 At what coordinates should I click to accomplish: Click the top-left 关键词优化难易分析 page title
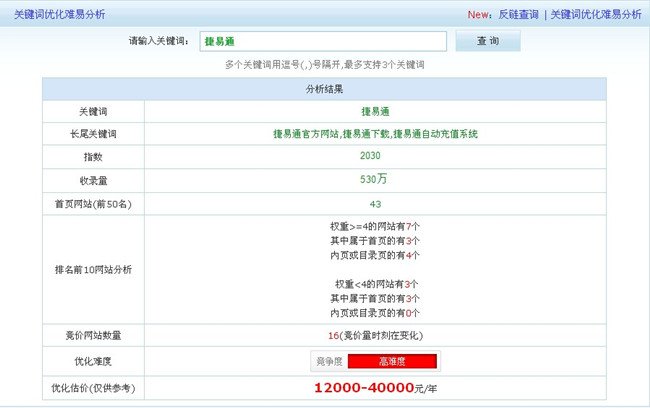[x=59, y=14]
